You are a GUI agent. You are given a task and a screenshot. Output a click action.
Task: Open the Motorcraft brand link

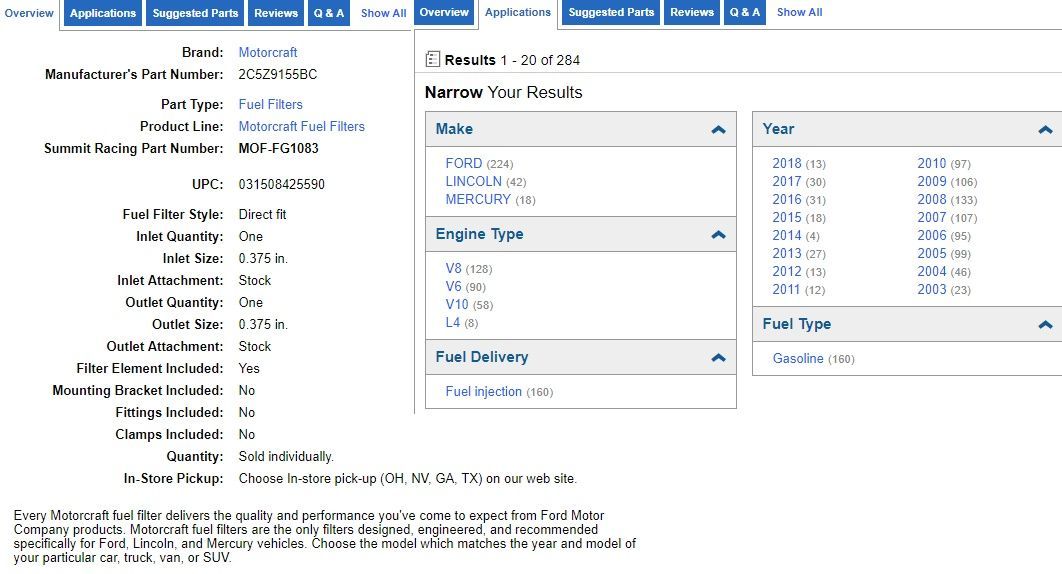click(267, 52)
